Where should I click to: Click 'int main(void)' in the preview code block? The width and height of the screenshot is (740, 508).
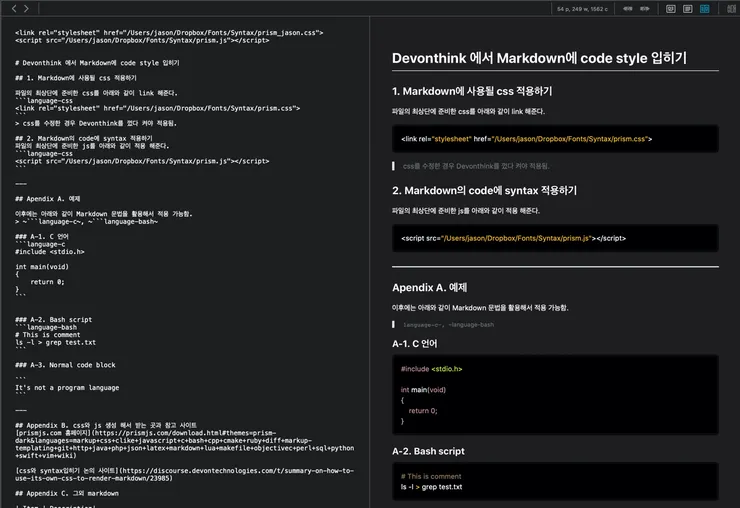coord(423,389)
